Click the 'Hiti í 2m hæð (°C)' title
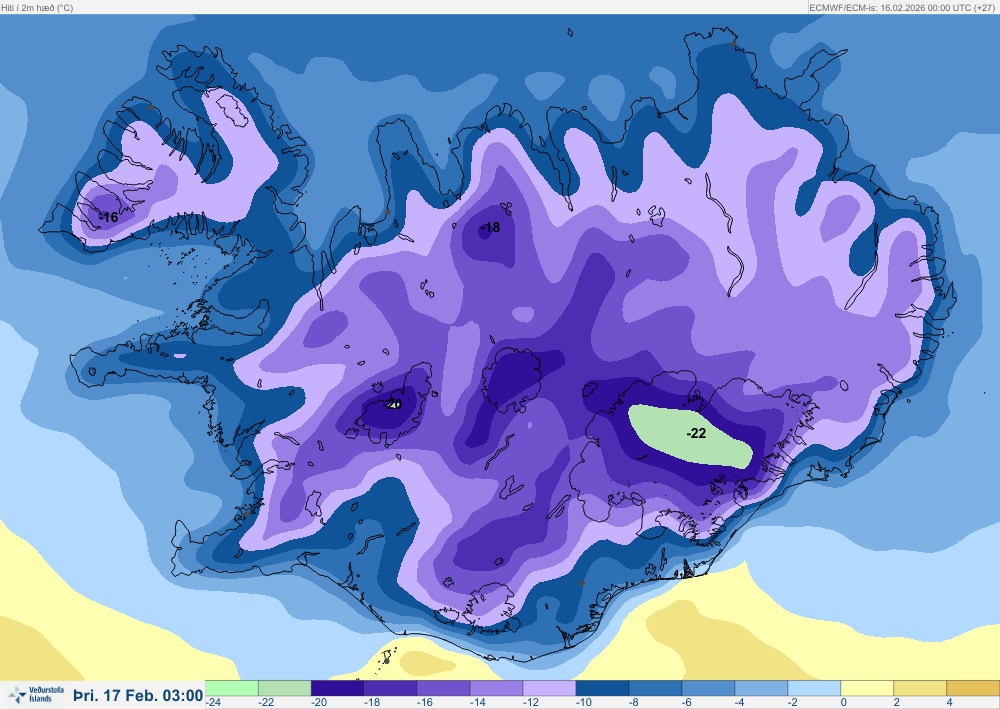 tap(37, 8)
